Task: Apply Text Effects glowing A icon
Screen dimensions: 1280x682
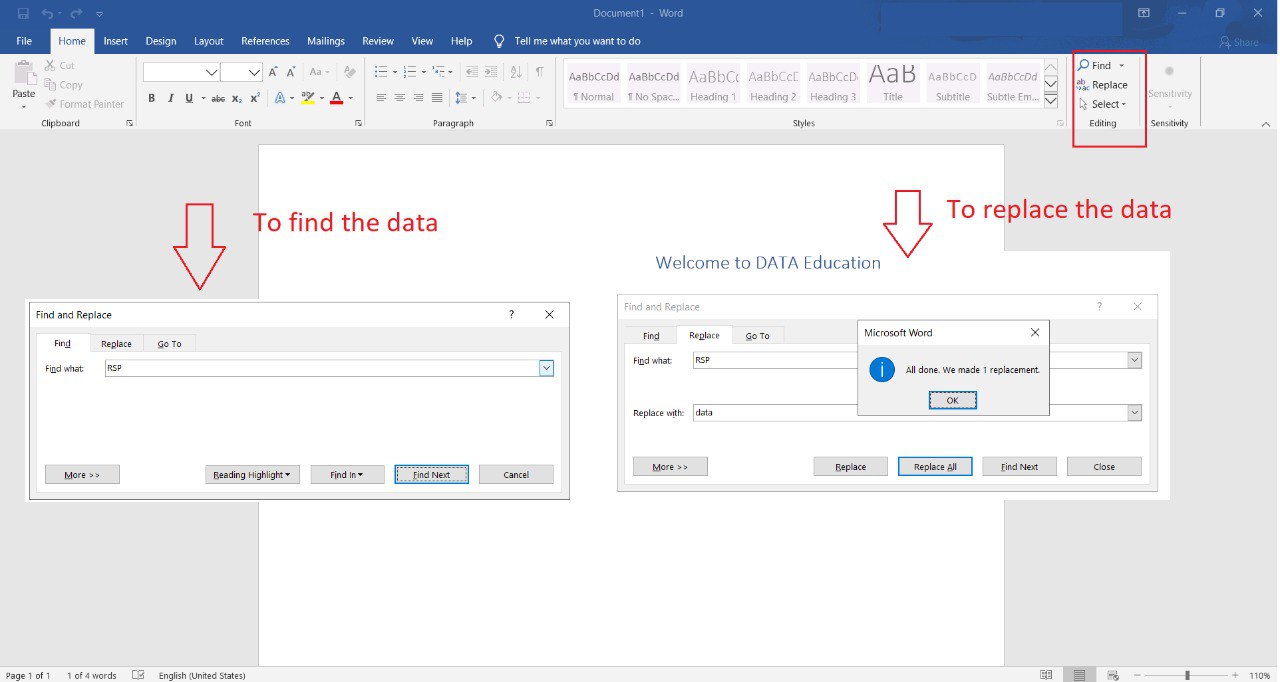Action: (x=279, y=98)
